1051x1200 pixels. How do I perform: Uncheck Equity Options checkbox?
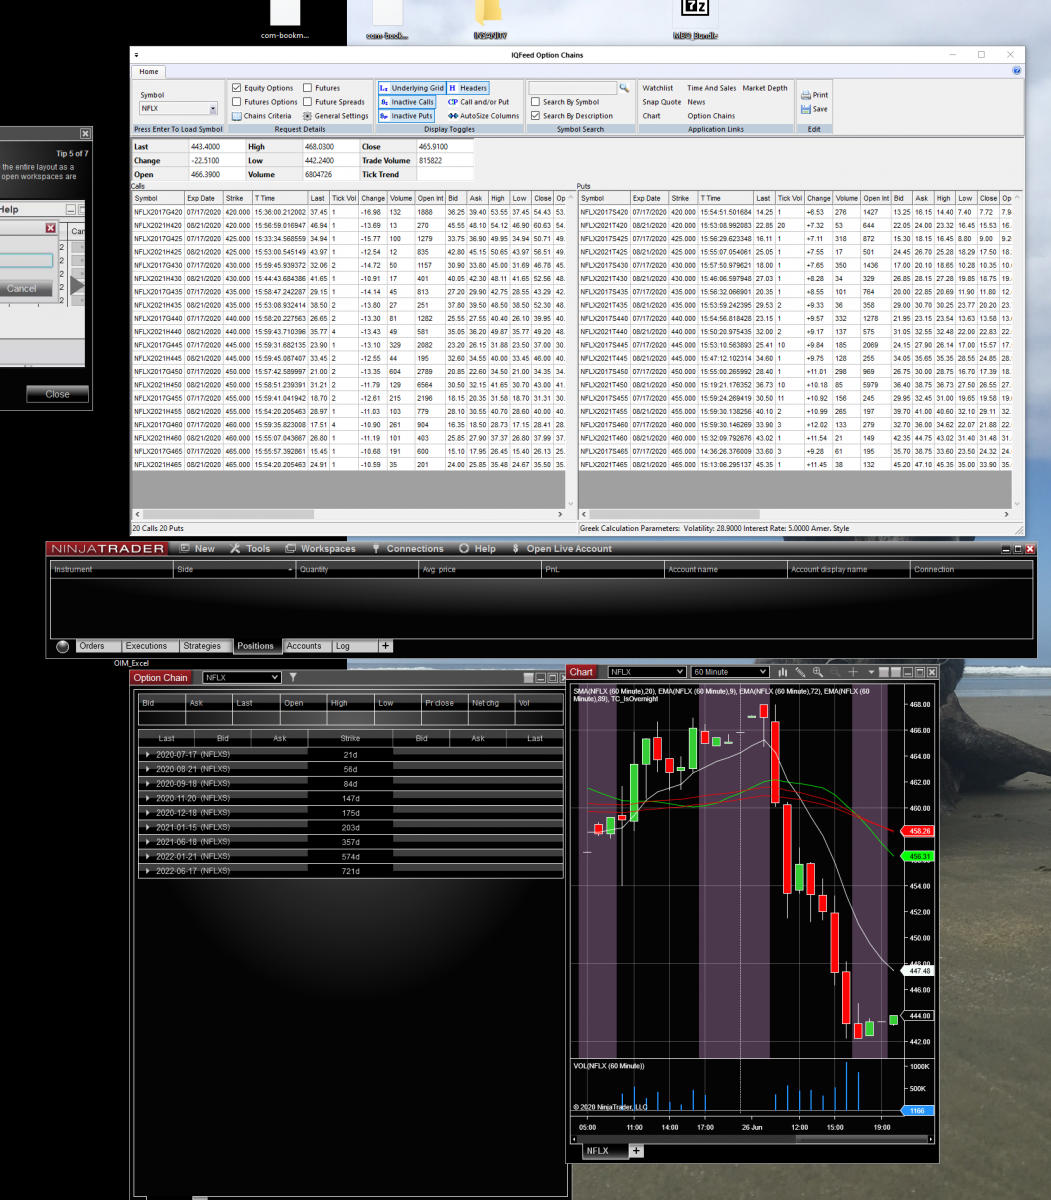[237, 88]
